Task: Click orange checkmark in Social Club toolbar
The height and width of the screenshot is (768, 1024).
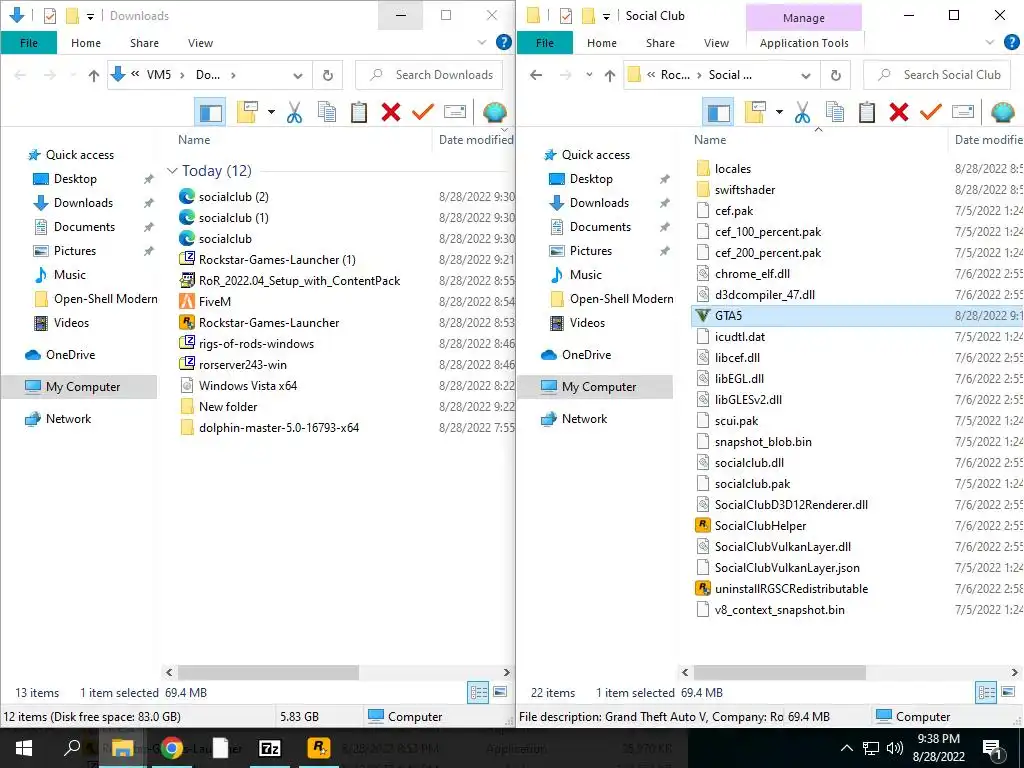Action: coord(931,112)
